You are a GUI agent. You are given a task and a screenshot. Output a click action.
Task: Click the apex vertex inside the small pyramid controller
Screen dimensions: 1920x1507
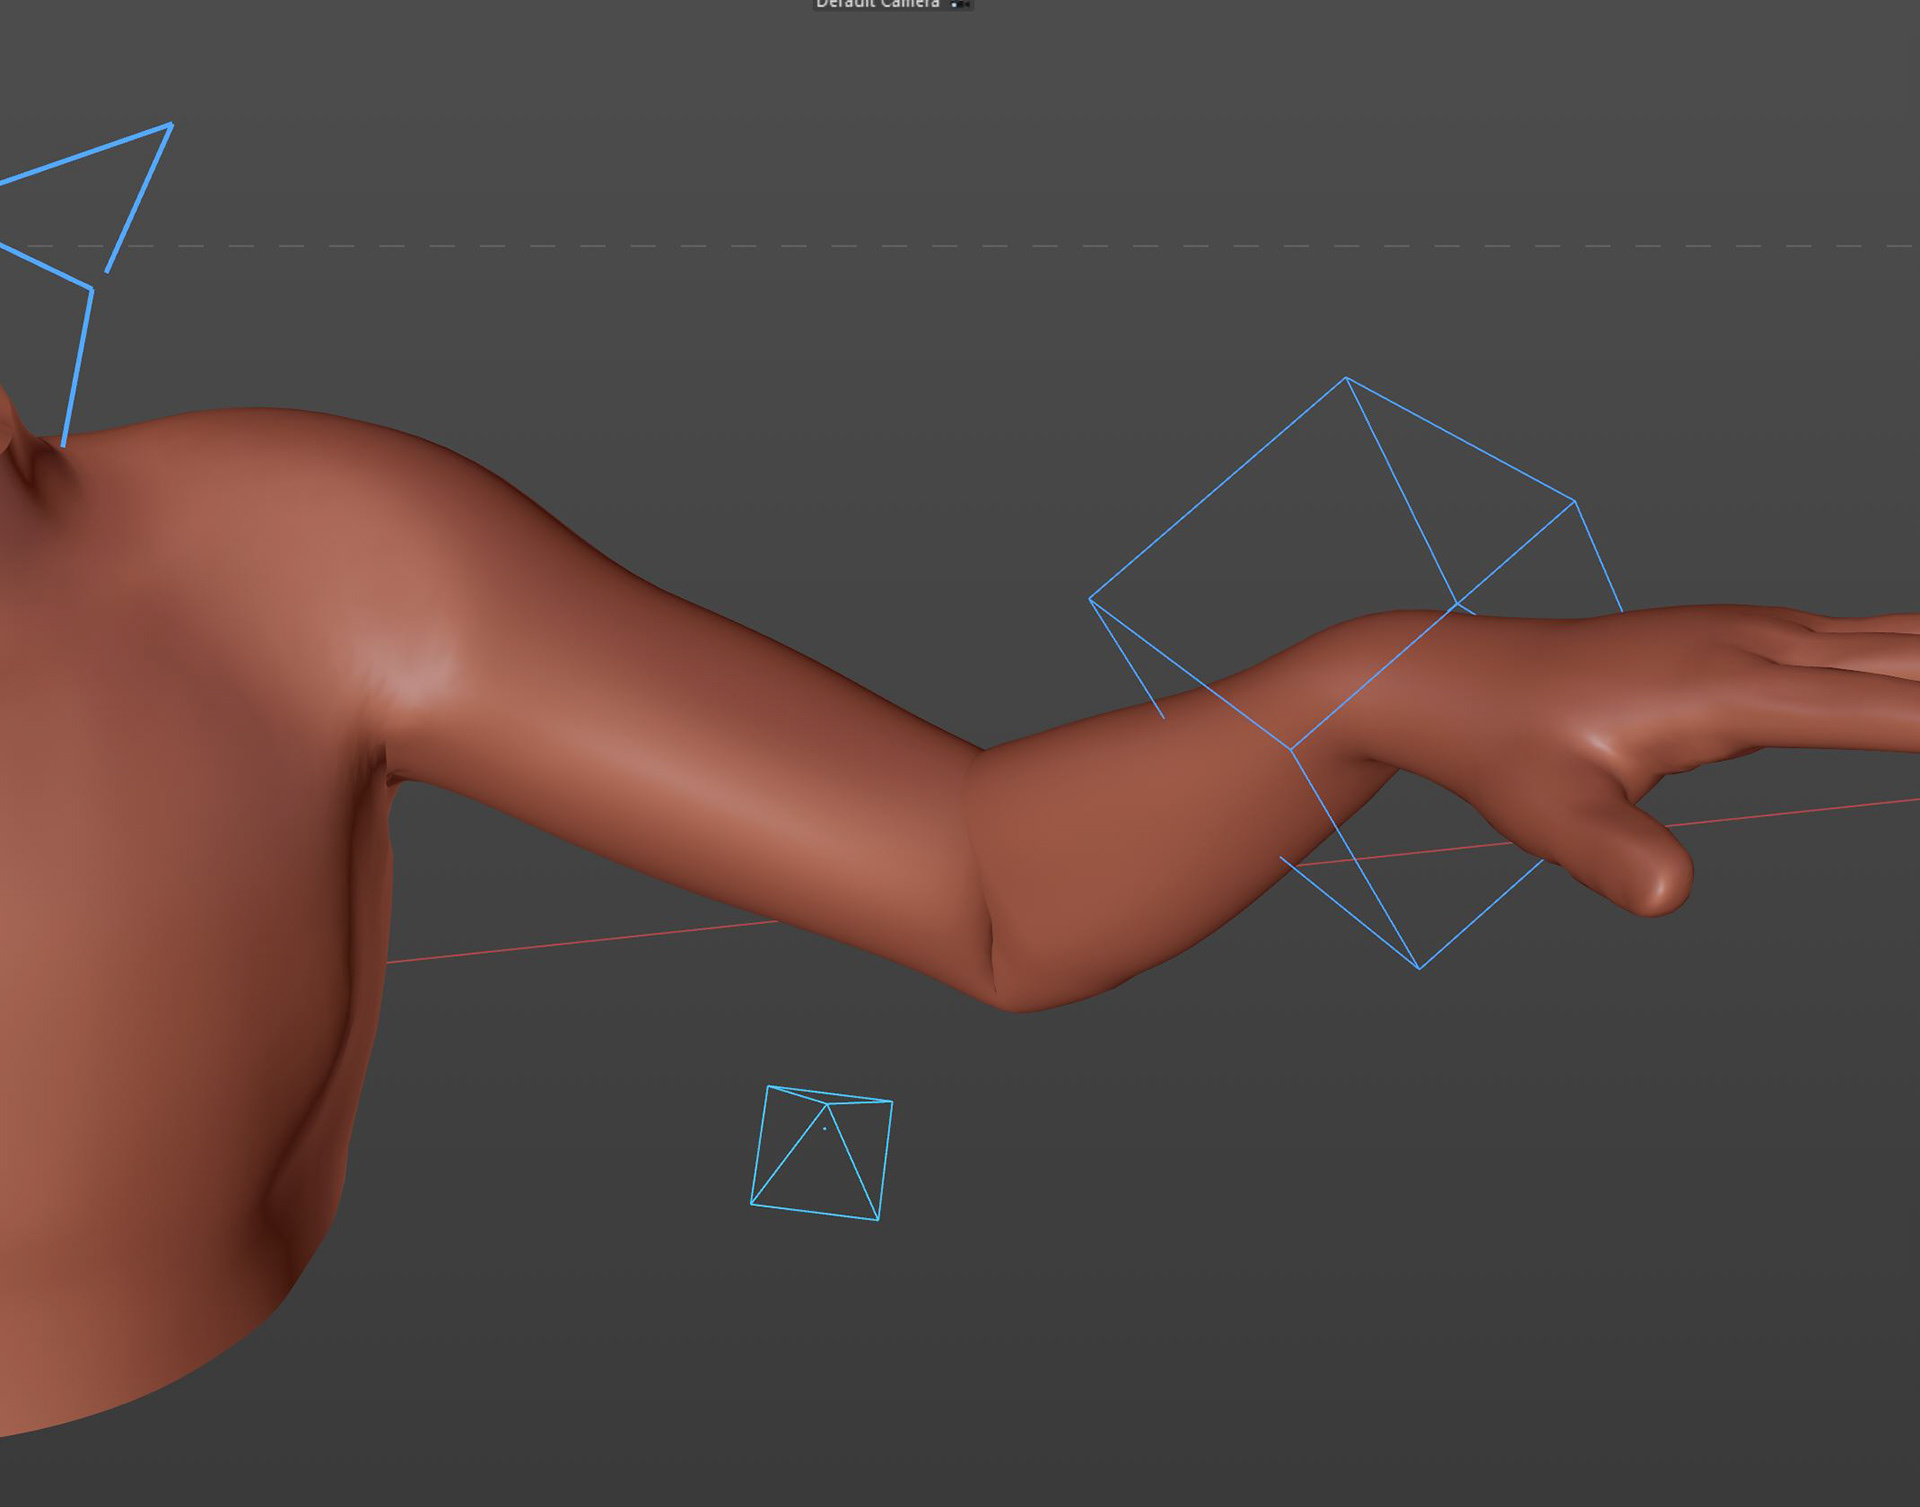(x=827, y=1105)
